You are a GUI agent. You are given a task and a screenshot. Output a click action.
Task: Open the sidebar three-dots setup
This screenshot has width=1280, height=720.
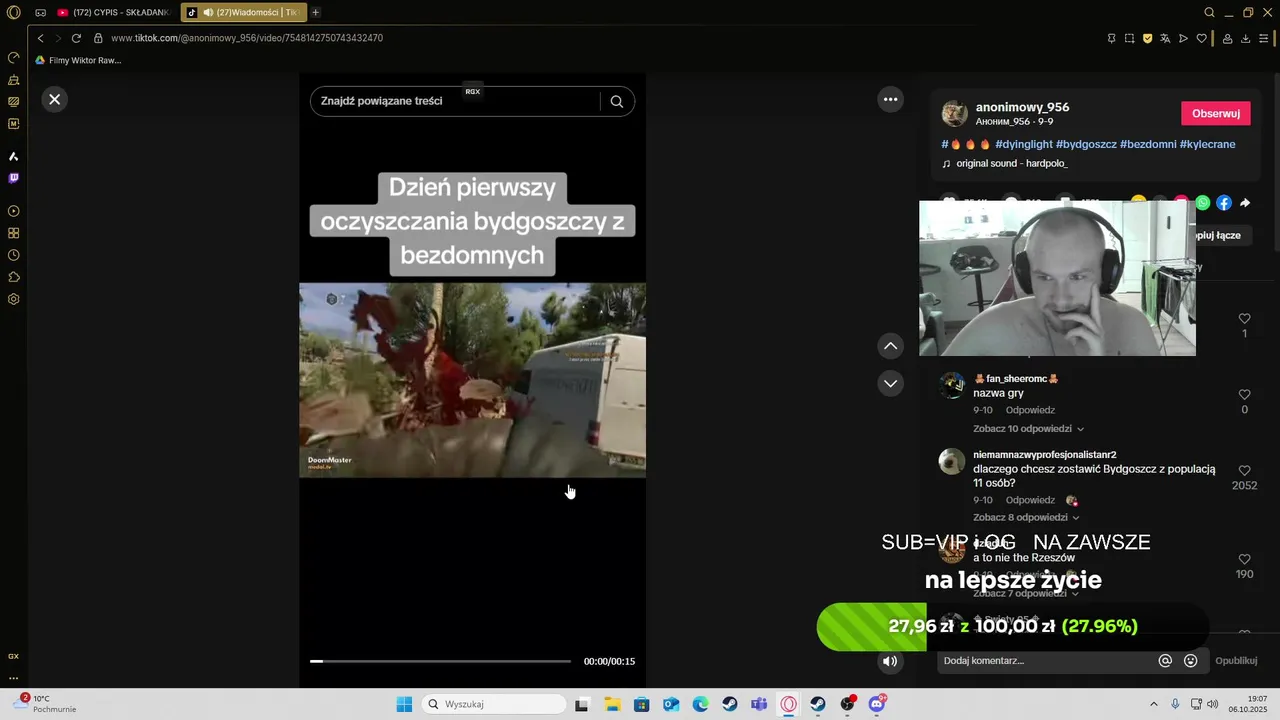pyautogui.click(x=14, y=678)
